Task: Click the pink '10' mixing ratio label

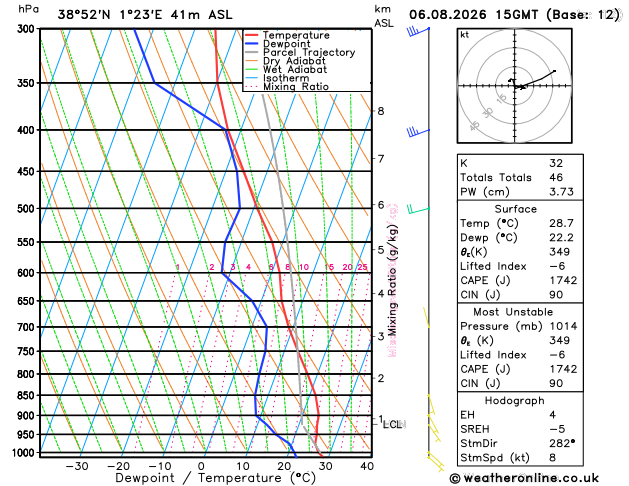Action: [x=304, y=267]
